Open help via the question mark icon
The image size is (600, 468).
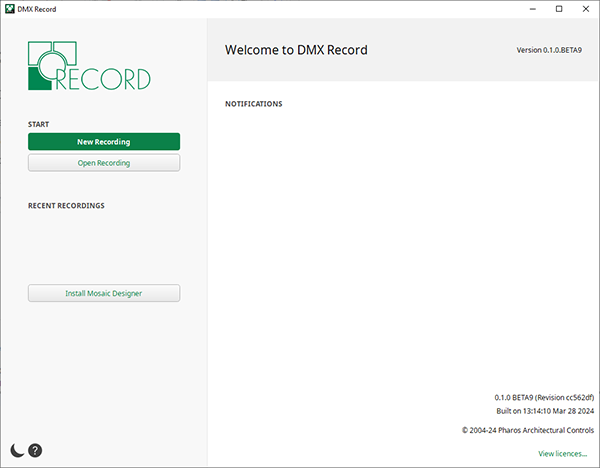coord(35,451)
